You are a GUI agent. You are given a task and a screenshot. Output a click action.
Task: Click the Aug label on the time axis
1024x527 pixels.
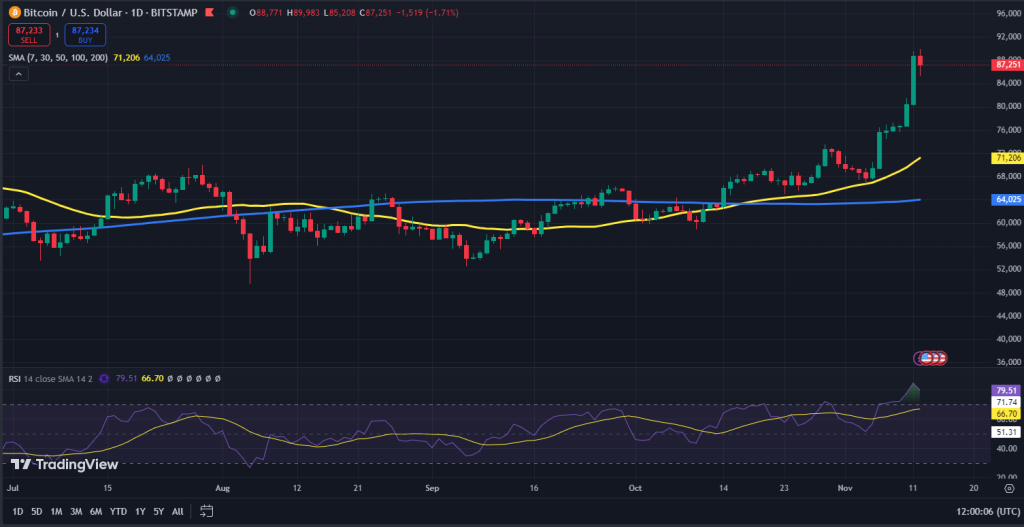[x=223, y=488]
